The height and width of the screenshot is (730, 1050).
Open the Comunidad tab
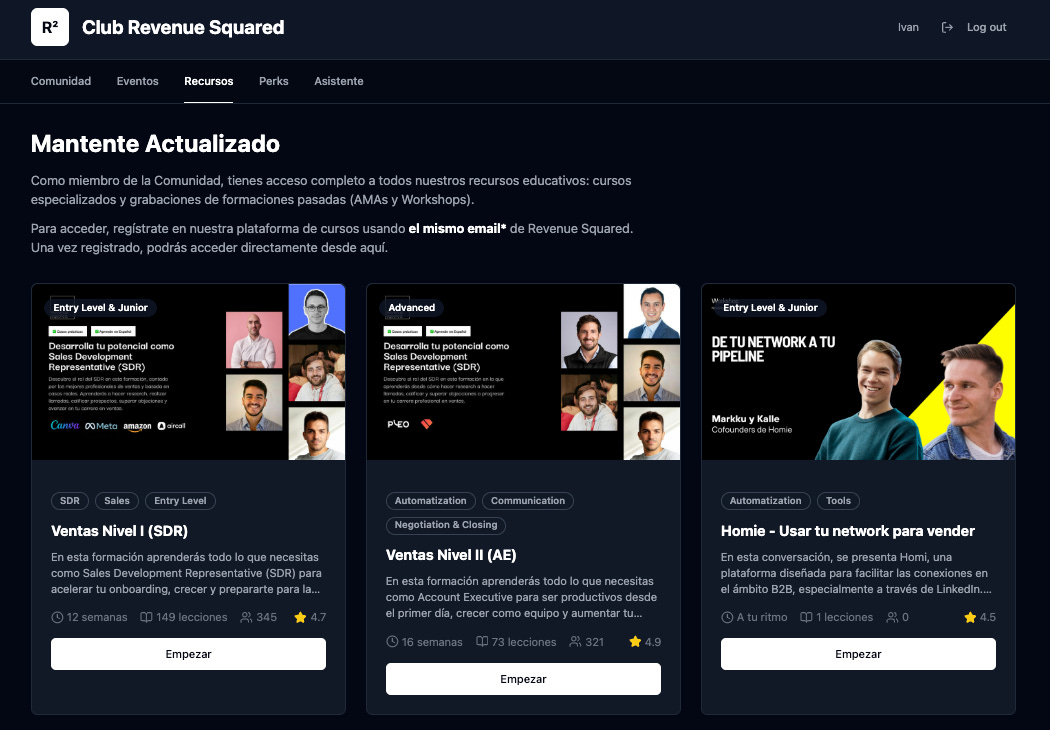click(61, 81)
